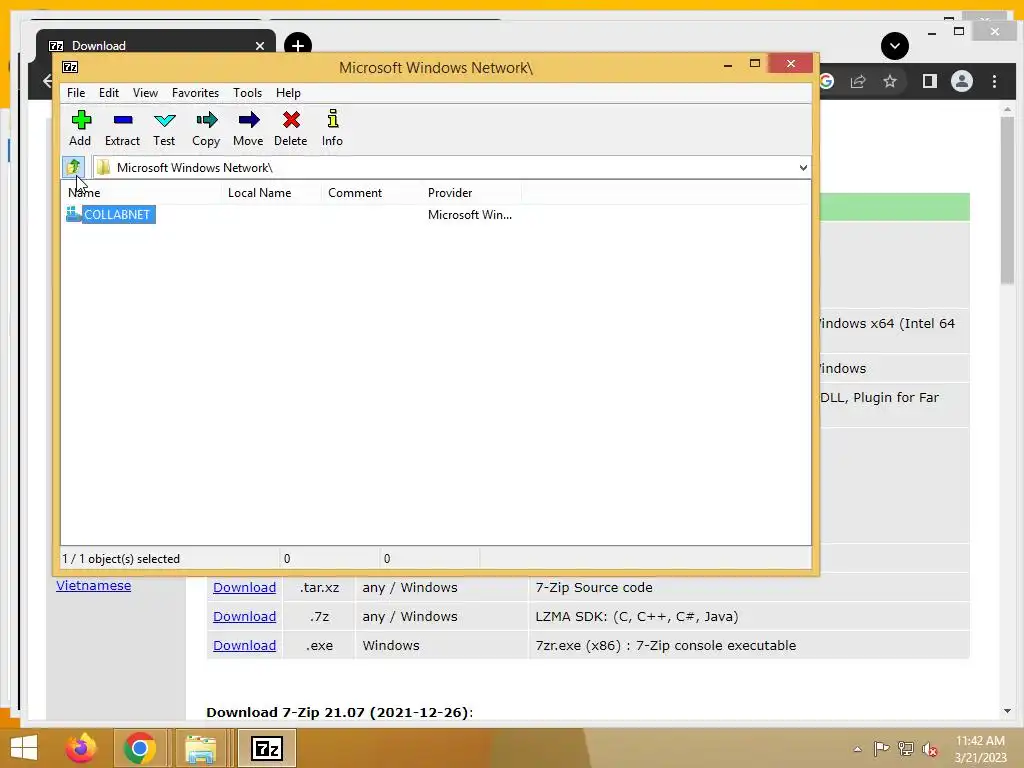1024x768 pixels.
Task: Sort by the Local Name column
Action: 271,193
